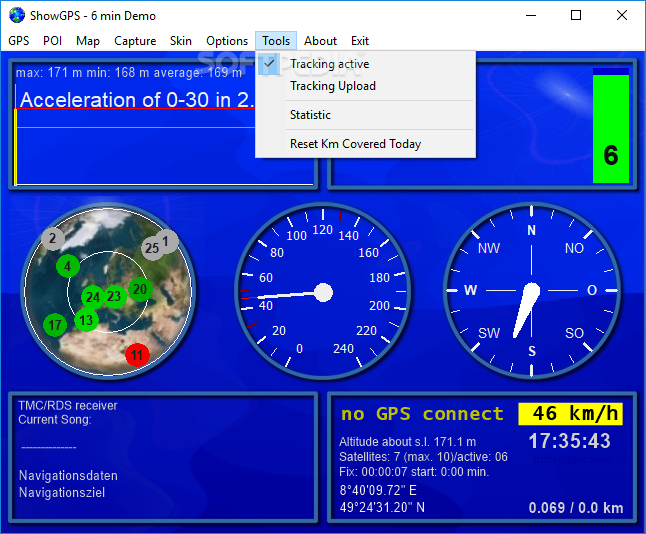Close the open Tools menu
The width and height of the screenshot is (646, 534).
pos(276,41)
